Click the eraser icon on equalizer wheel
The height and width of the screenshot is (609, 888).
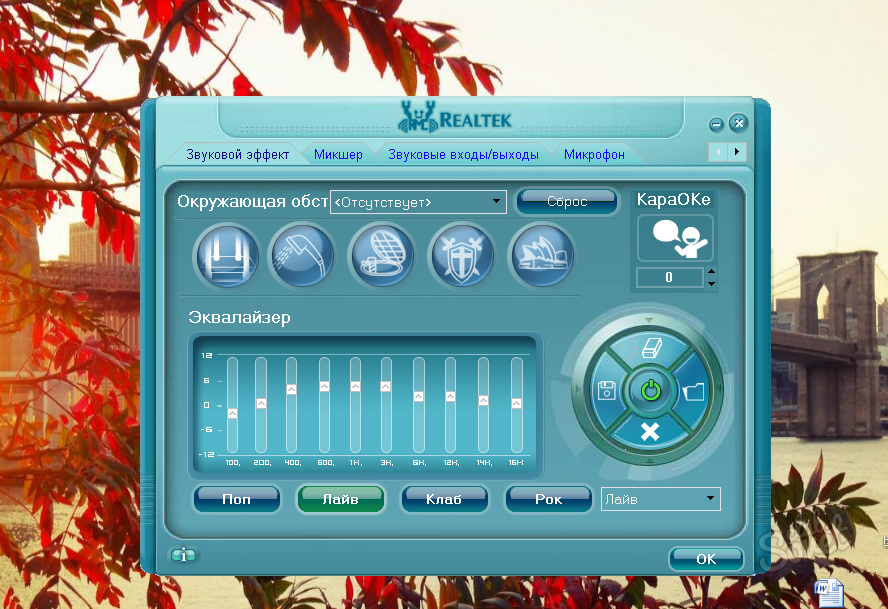click(x=650, y=348)
